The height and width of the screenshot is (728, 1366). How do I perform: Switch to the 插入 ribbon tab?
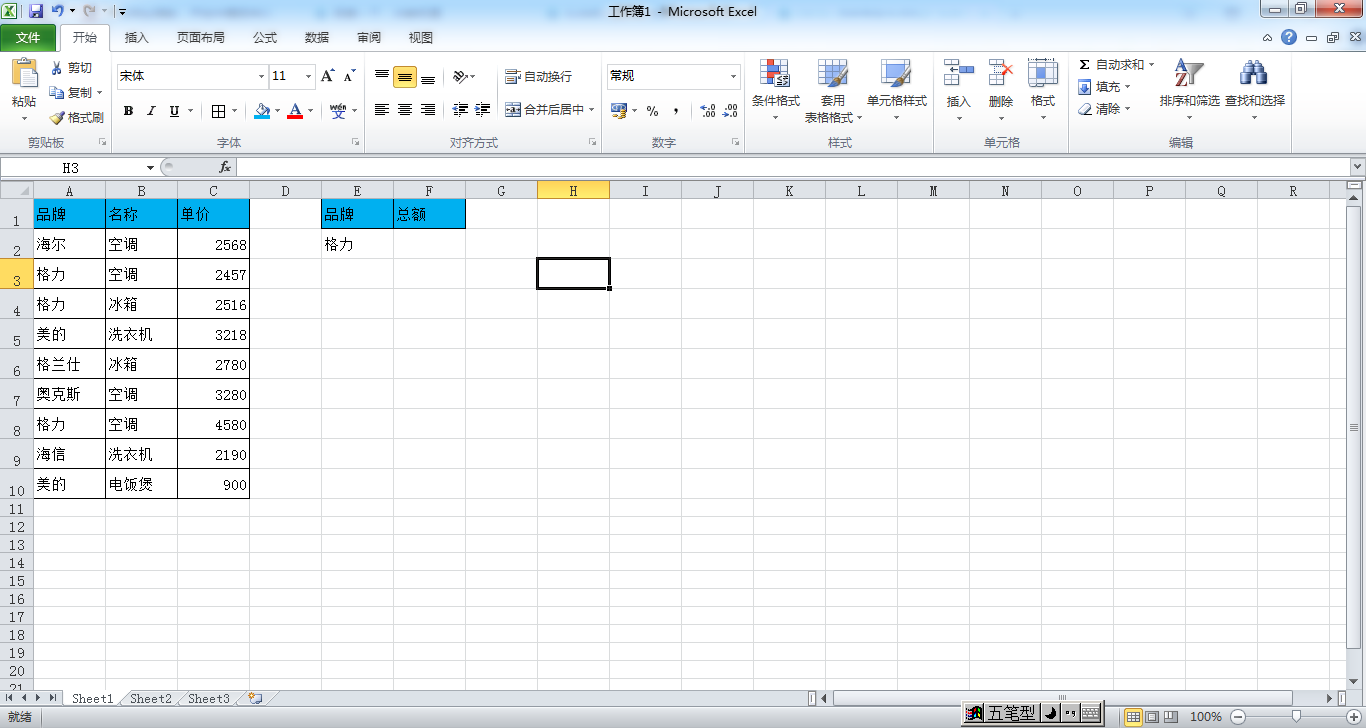(x=136, y=38)
